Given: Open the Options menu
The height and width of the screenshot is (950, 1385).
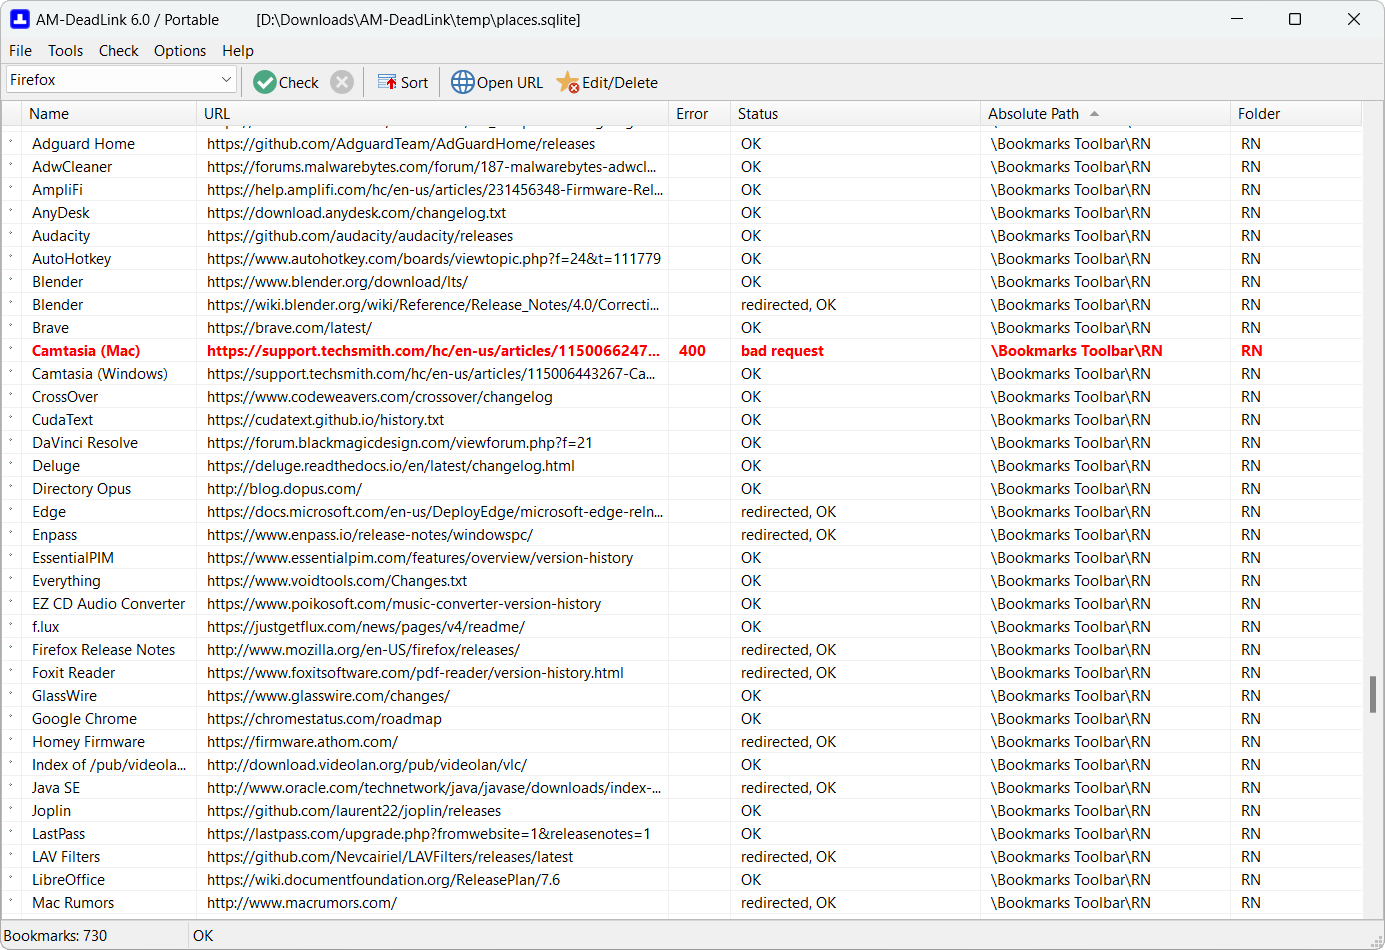Looking at the screenshot, I should [x=180, y=50].
